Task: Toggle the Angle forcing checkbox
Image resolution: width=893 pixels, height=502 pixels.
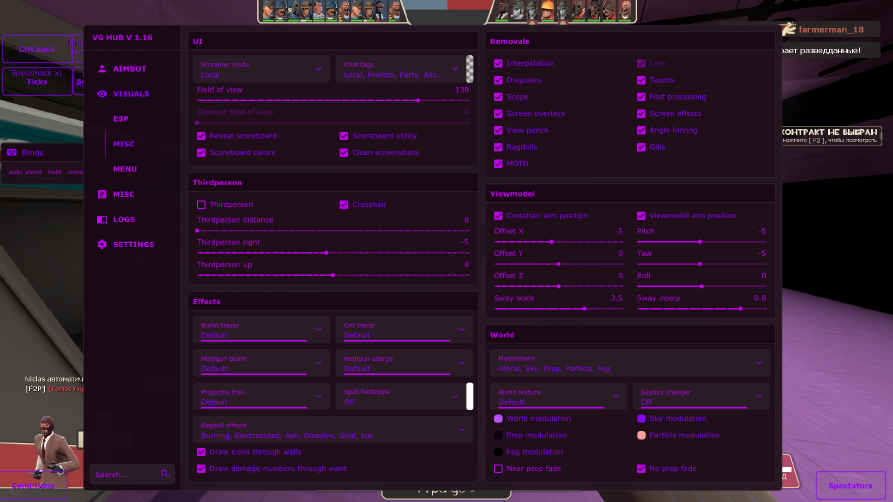Action: tap(641, 130)
